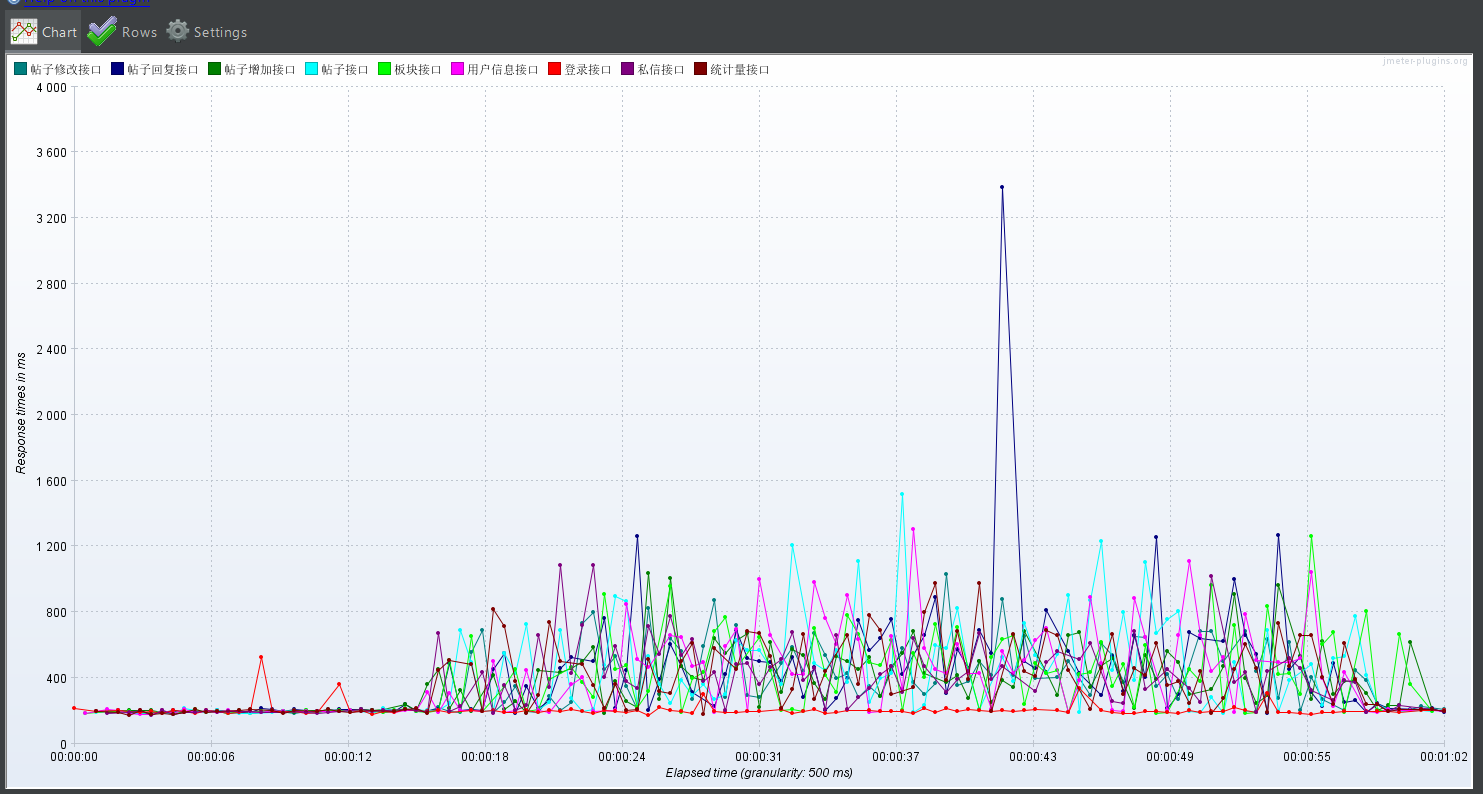Click the 私信接口 legend label
The image size is (1483, 794).
tap(661, 70)
